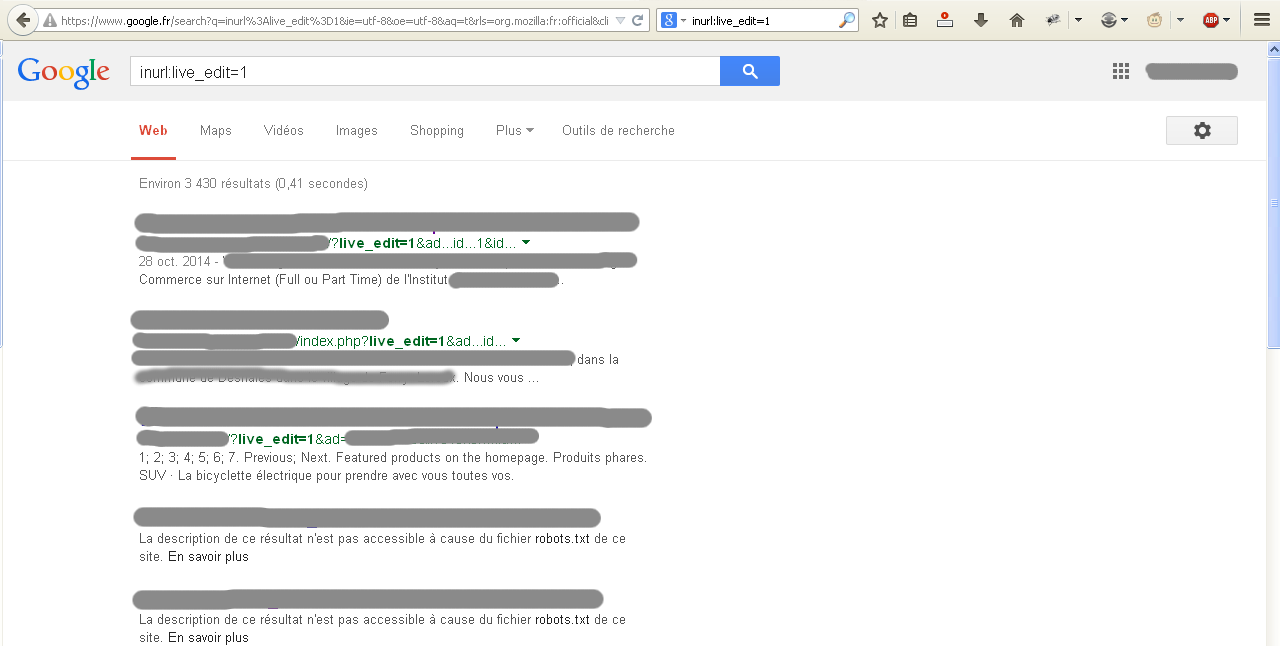Reload the page with the refresh icon
The width and height of the screenshot is (1280, 646).
[637, 20]
